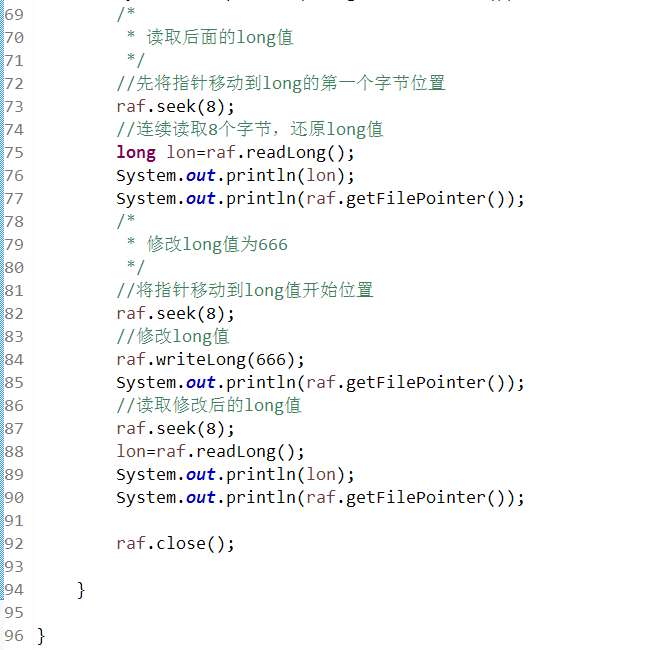Image resolution: width=667 pixels, height=650 pixels.
Task: Click line number 84 in the gutter
Action: pyautogui.click(x=14, y=360)
